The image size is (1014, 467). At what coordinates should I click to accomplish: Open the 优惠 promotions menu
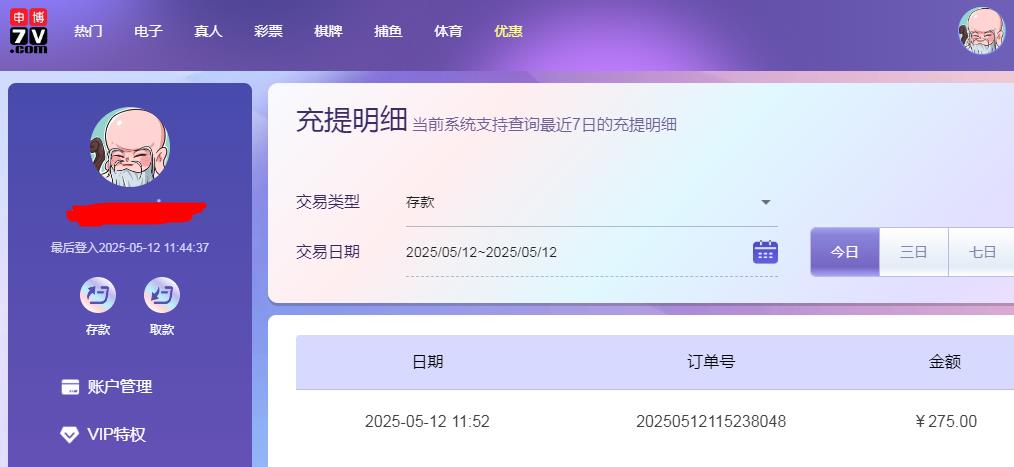[508, 31]
